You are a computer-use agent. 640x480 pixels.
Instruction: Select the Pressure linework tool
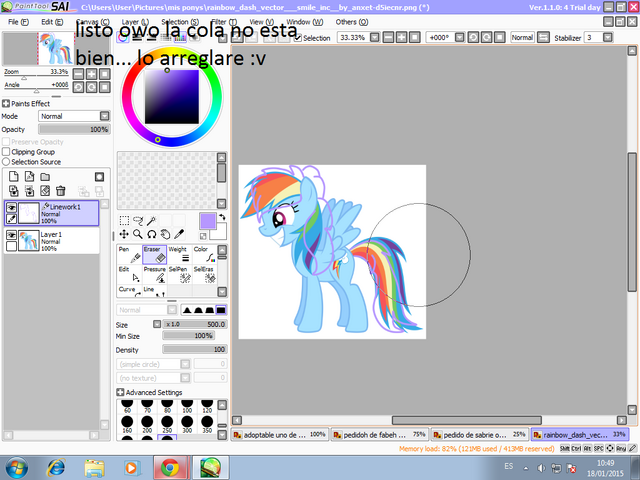[154, 275]
